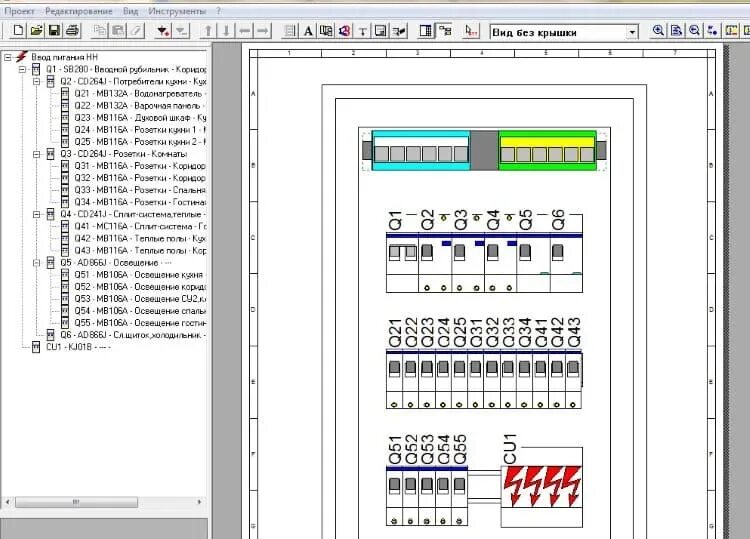Select the CU1 lightning-bolt device in drawing
Image resolution: width=750 pixels, height=539 pixels.
(x=542, y=496)
